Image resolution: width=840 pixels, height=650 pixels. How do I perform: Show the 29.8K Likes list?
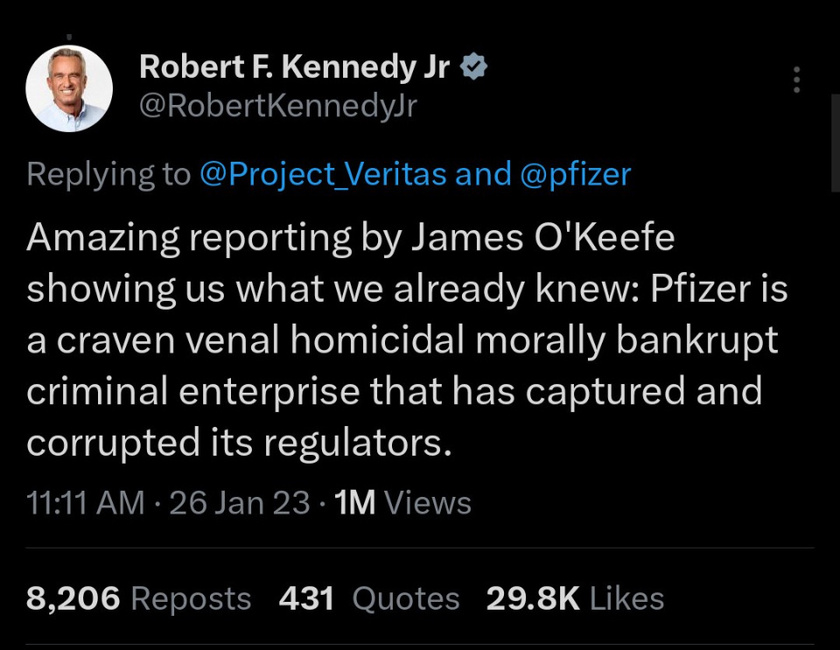click(x=575, y=598)
